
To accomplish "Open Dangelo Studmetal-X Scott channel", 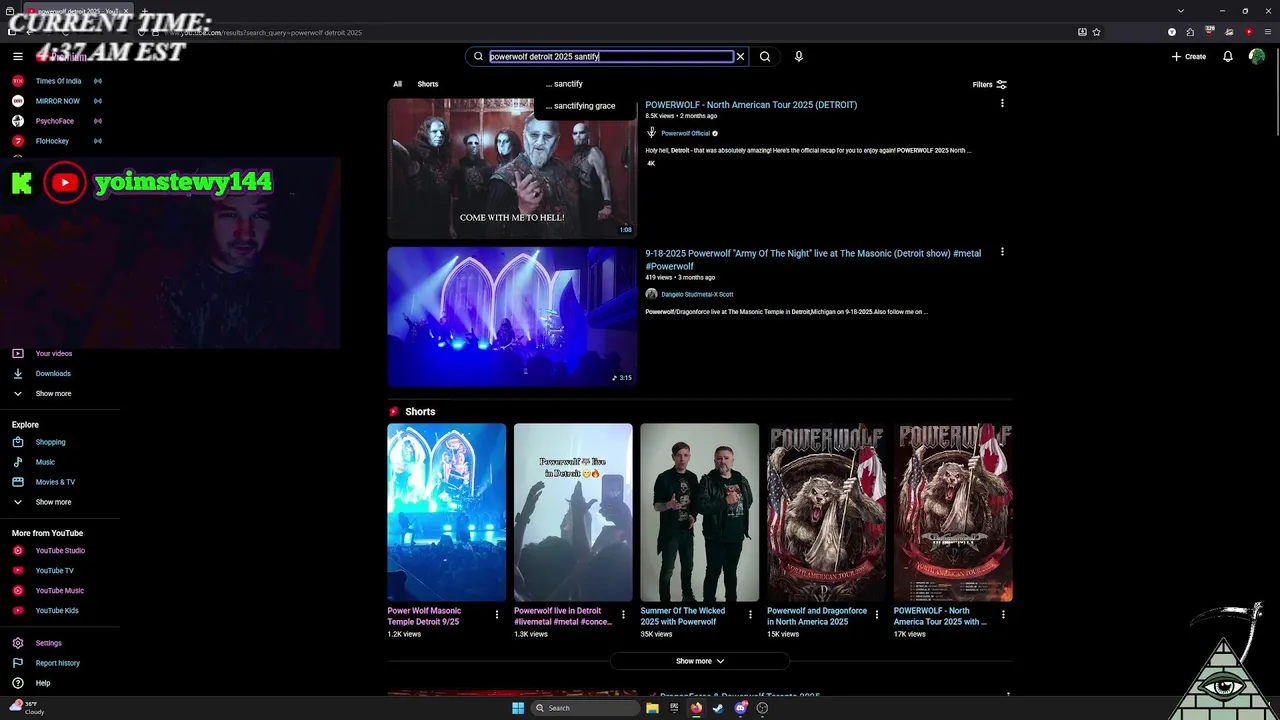I will click(x=697, y=294).
